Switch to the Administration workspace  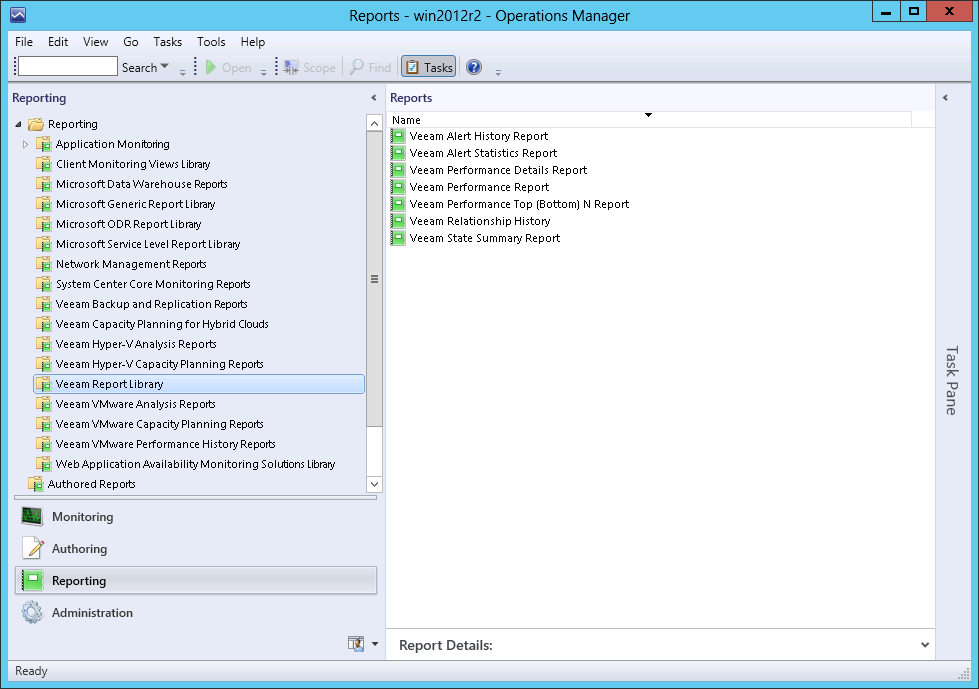tap(195, 613)
